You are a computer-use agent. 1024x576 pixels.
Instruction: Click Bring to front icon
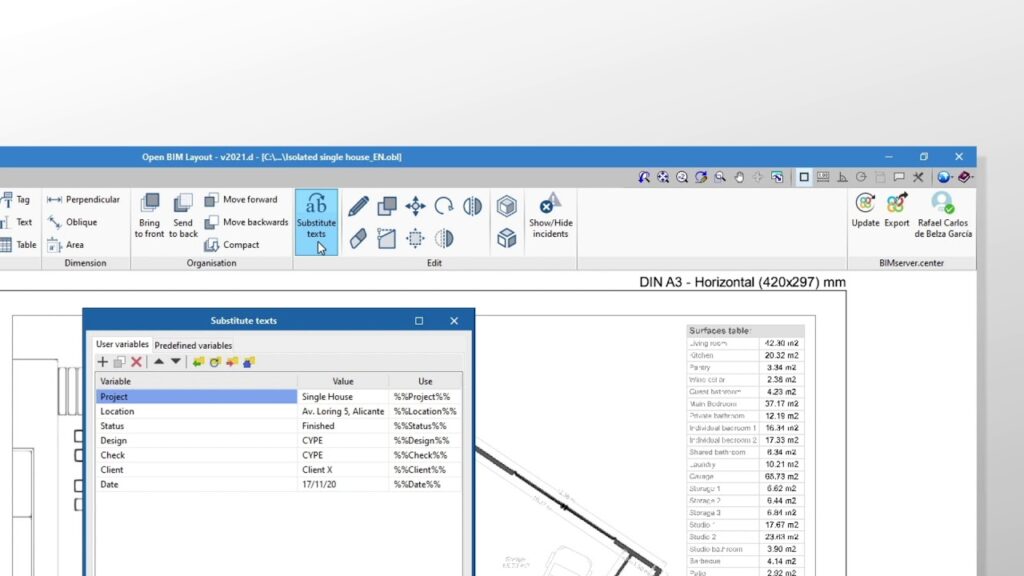click(x=149, y=215)
